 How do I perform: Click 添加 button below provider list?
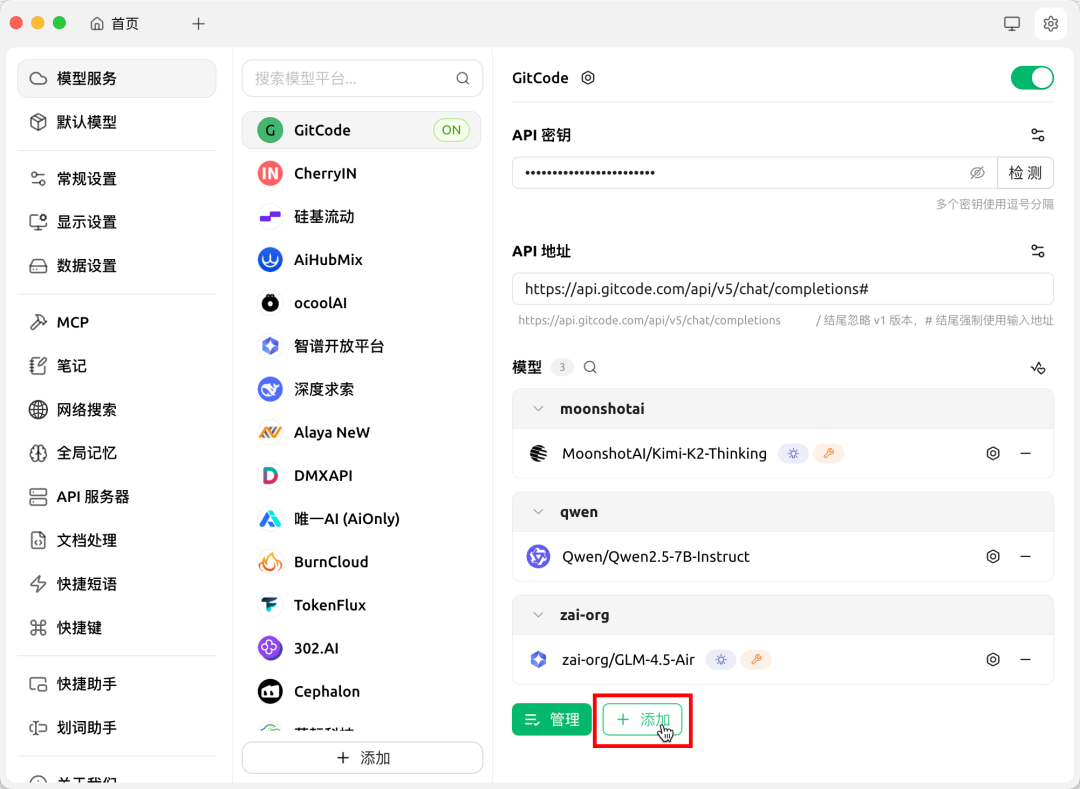pos(362,758)
